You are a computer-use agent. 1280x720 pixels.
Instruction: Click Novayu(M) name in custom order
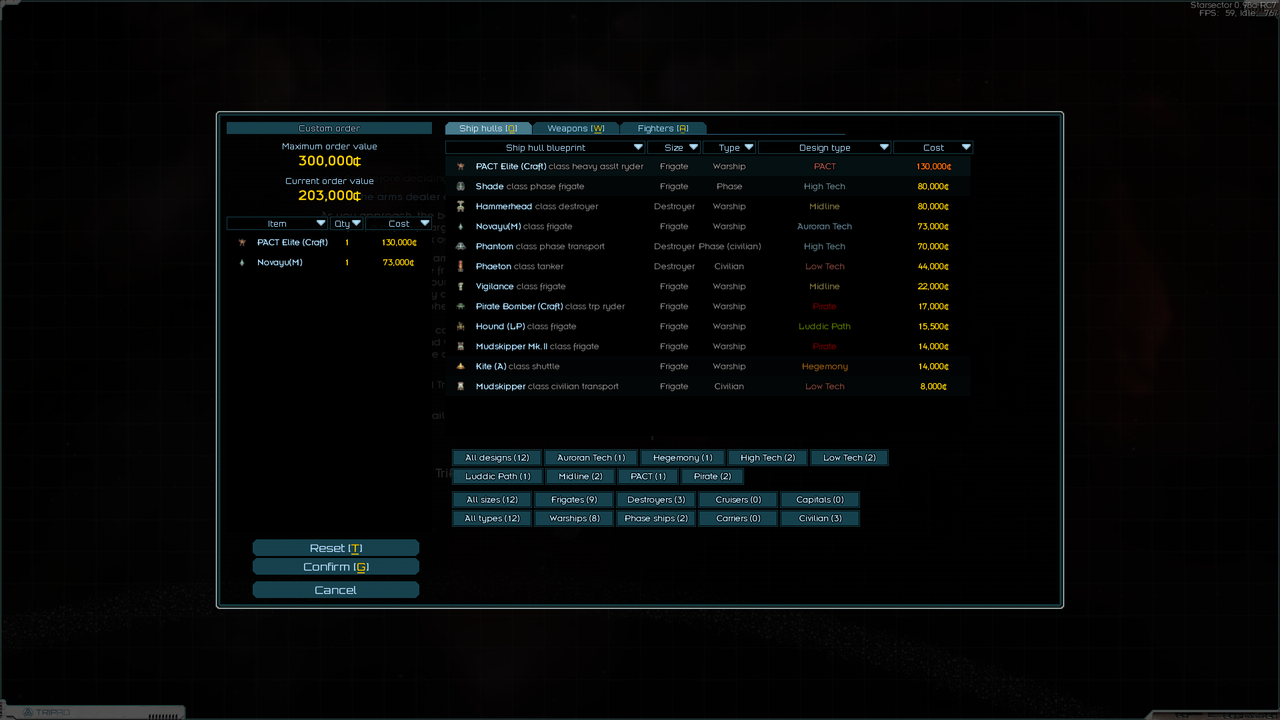point(280,262)
